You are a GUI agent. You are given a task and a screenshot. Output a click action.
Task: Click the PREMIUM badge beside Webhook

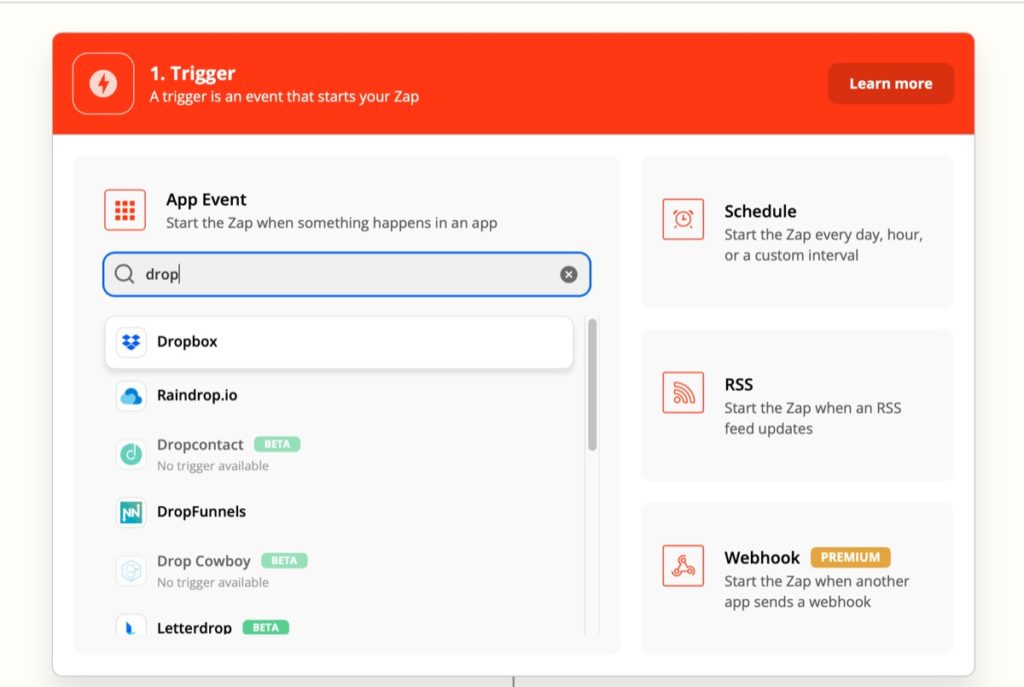850,557
